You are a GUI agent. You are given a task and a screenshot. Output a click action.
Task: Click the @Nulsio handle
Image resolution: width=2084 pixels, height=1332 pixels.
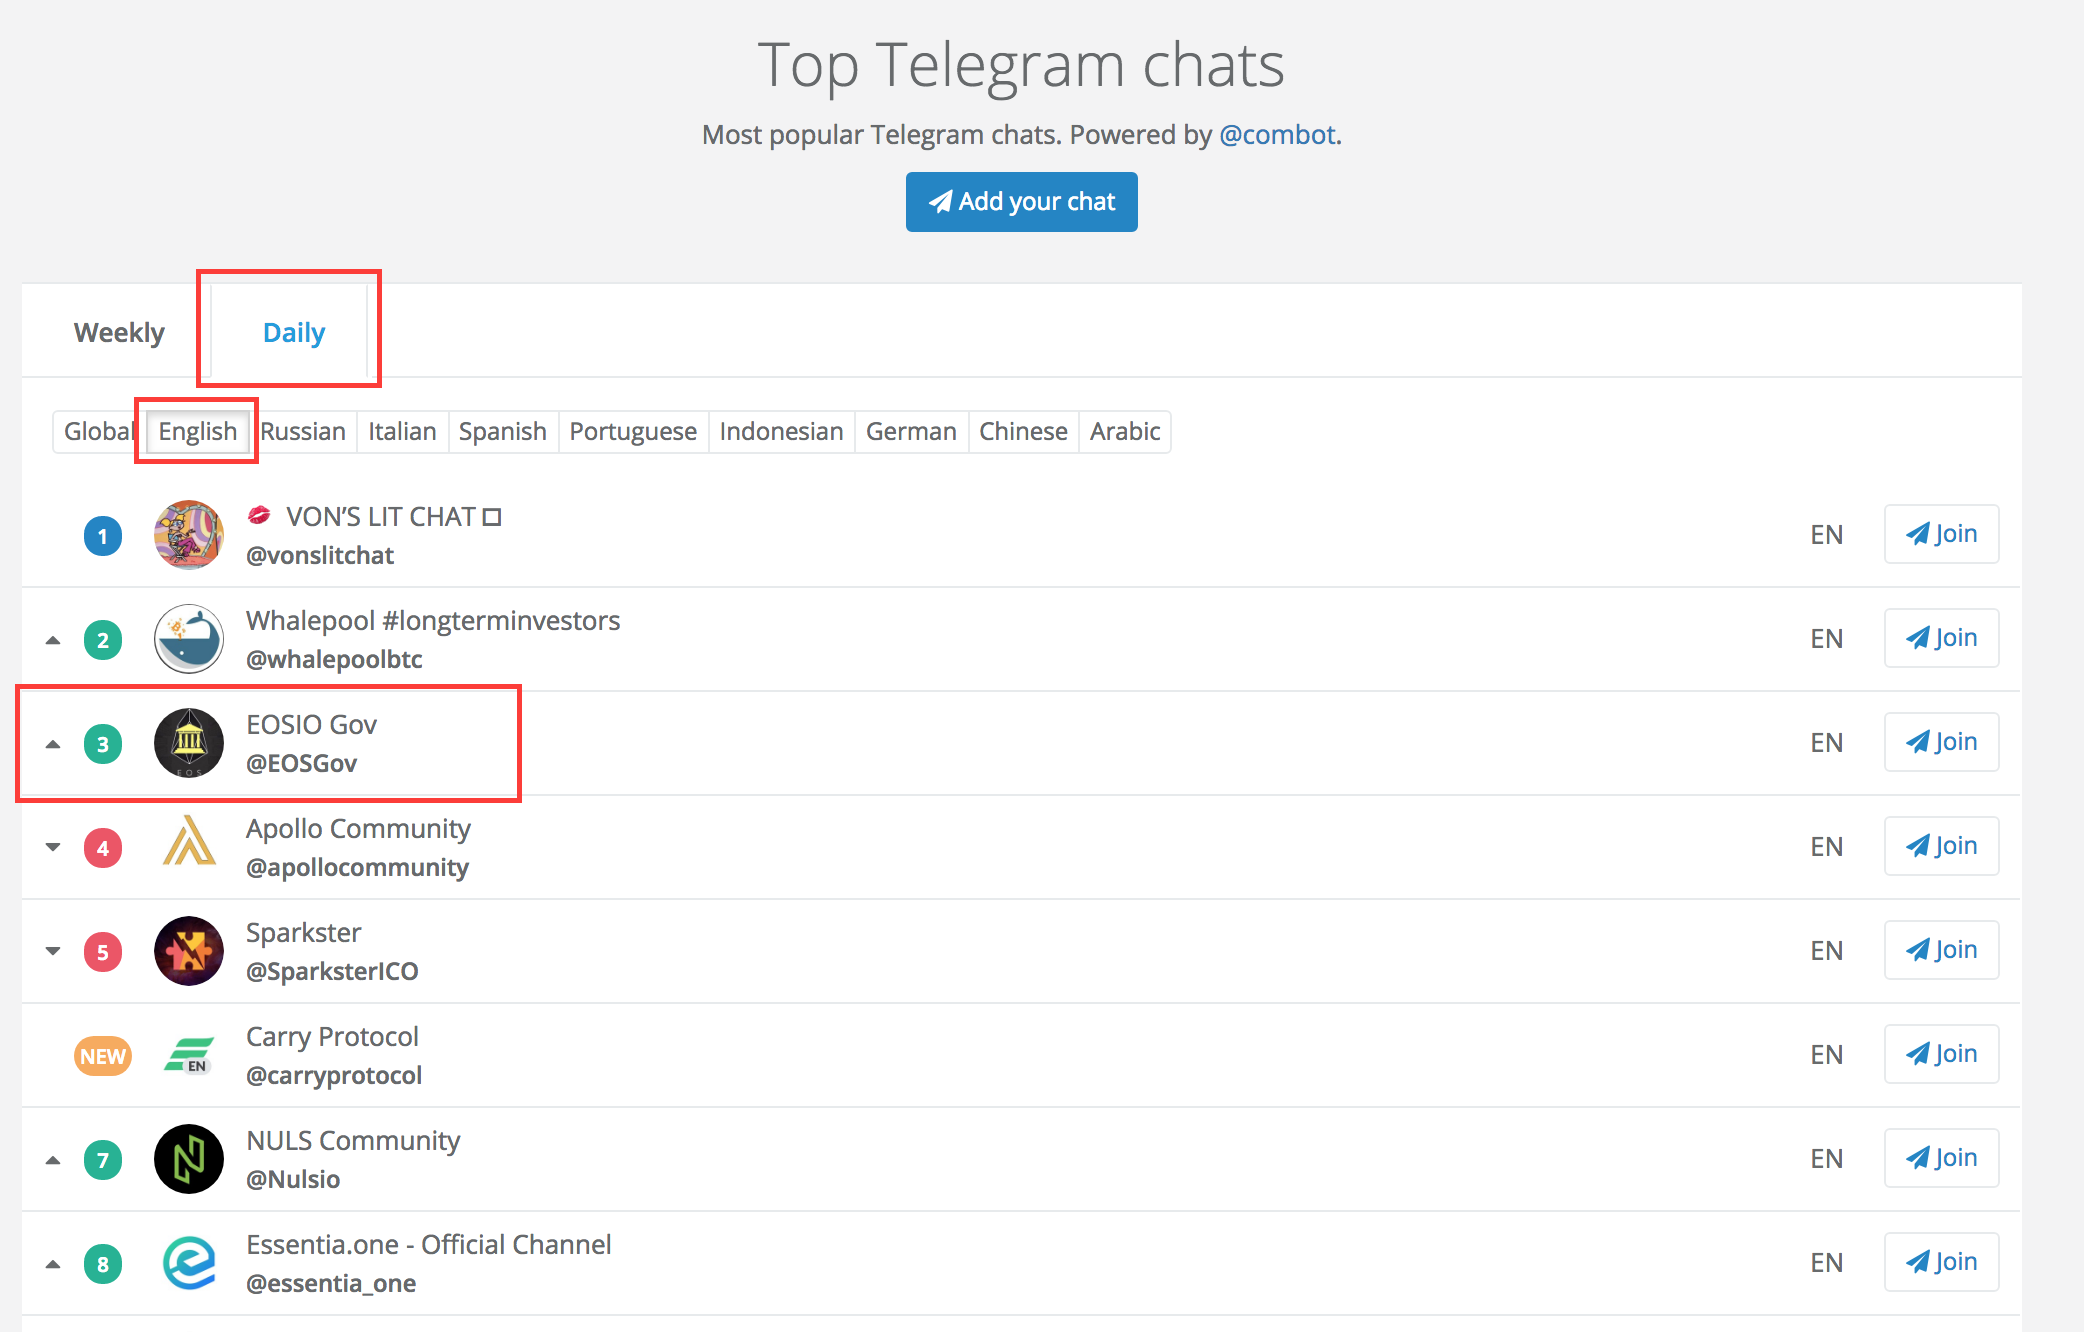(294, 1179)
